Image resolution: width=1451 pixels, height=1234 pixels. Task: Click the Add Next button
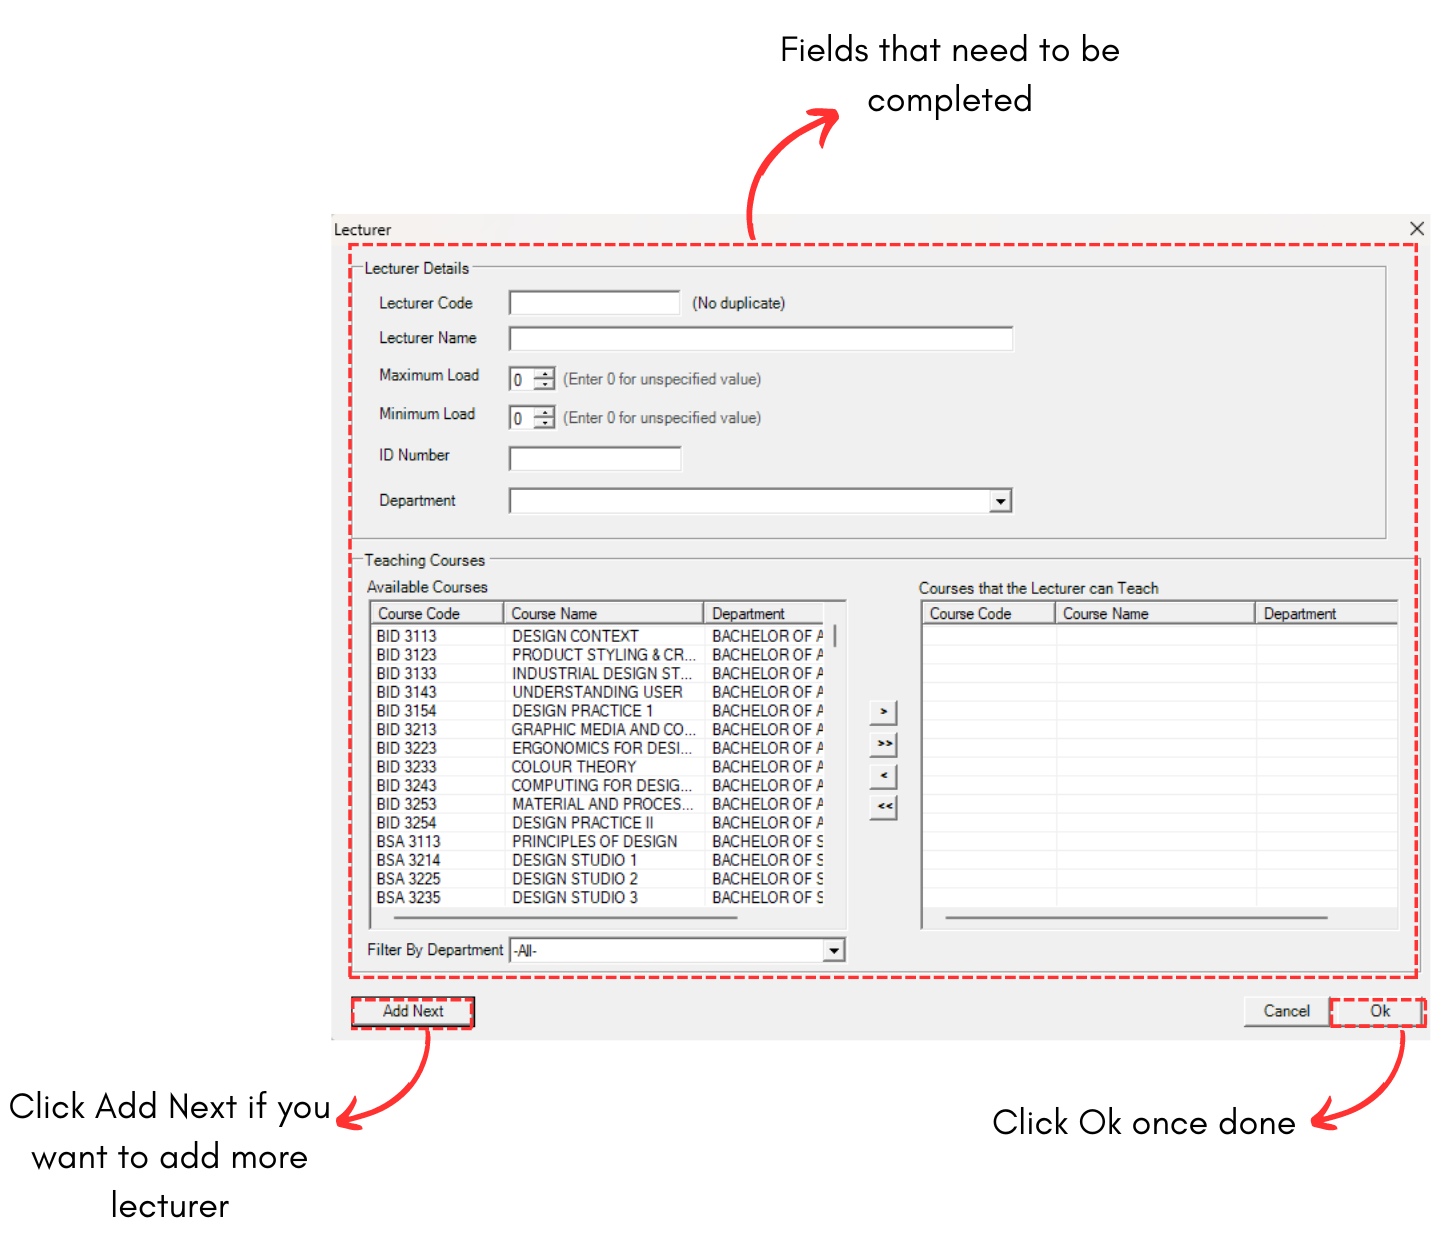click(x=412, y=1011)
